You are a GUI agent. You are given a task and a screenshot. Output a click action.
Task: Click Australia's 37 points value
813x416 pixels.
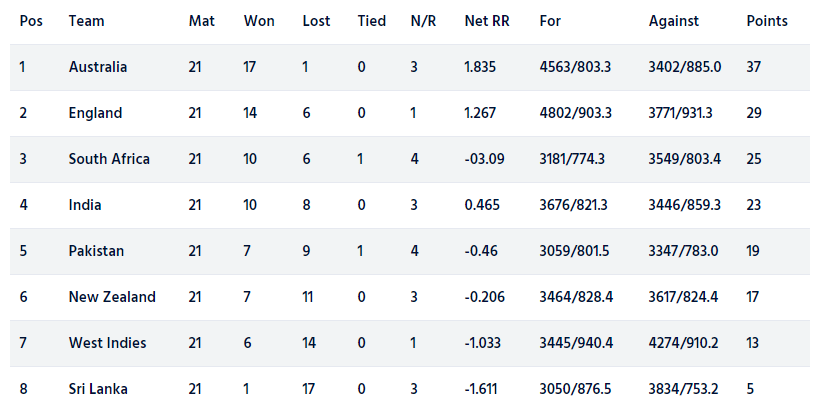click(x=753, y=67)
